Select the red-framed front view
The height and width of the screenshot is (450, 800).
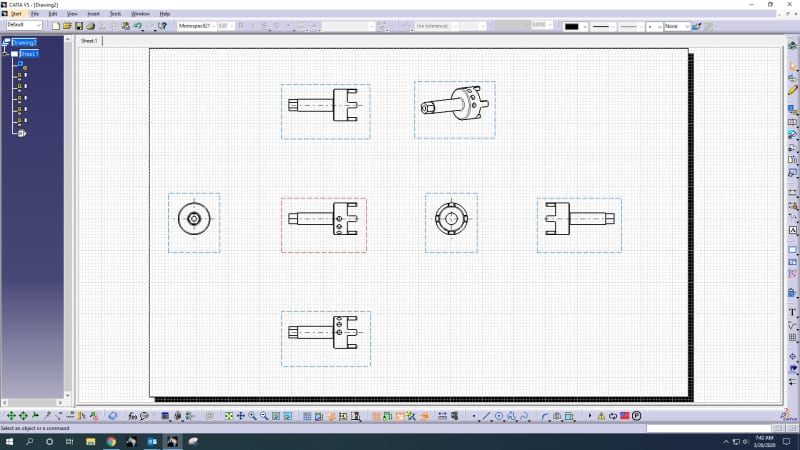pos(323,225)
